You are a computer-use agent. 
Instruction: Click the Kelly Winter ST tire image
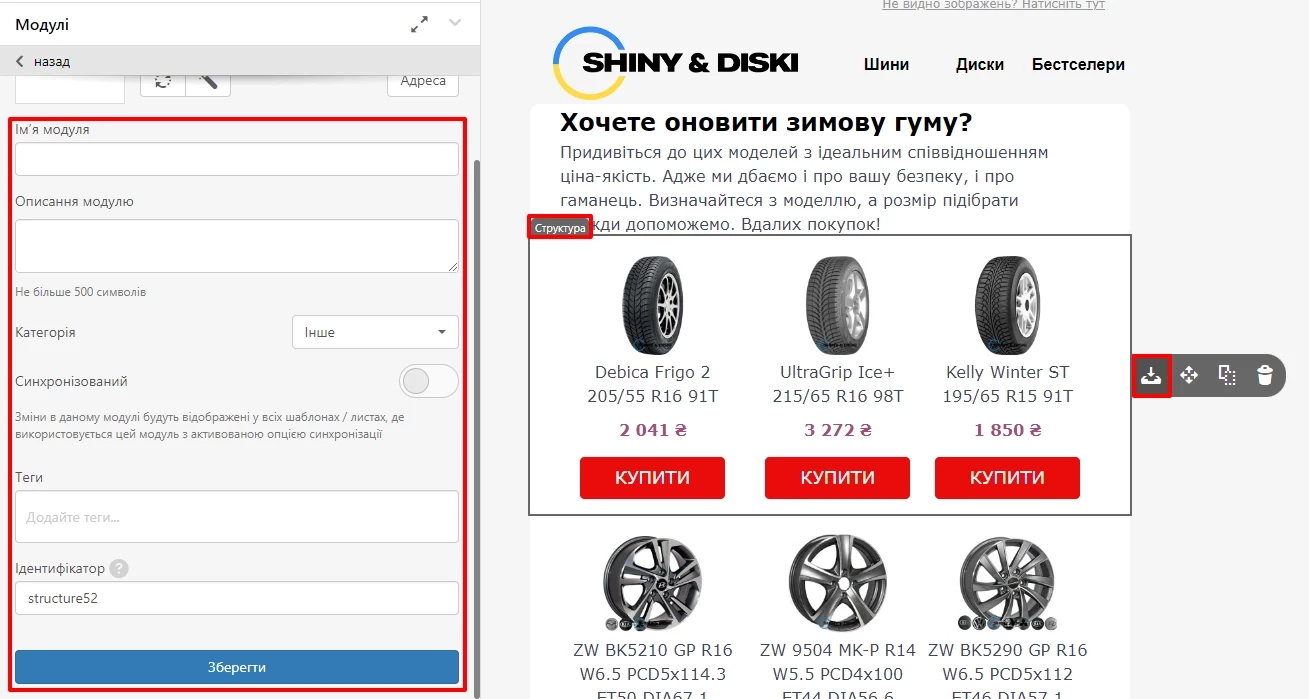tap(1007, 305)
